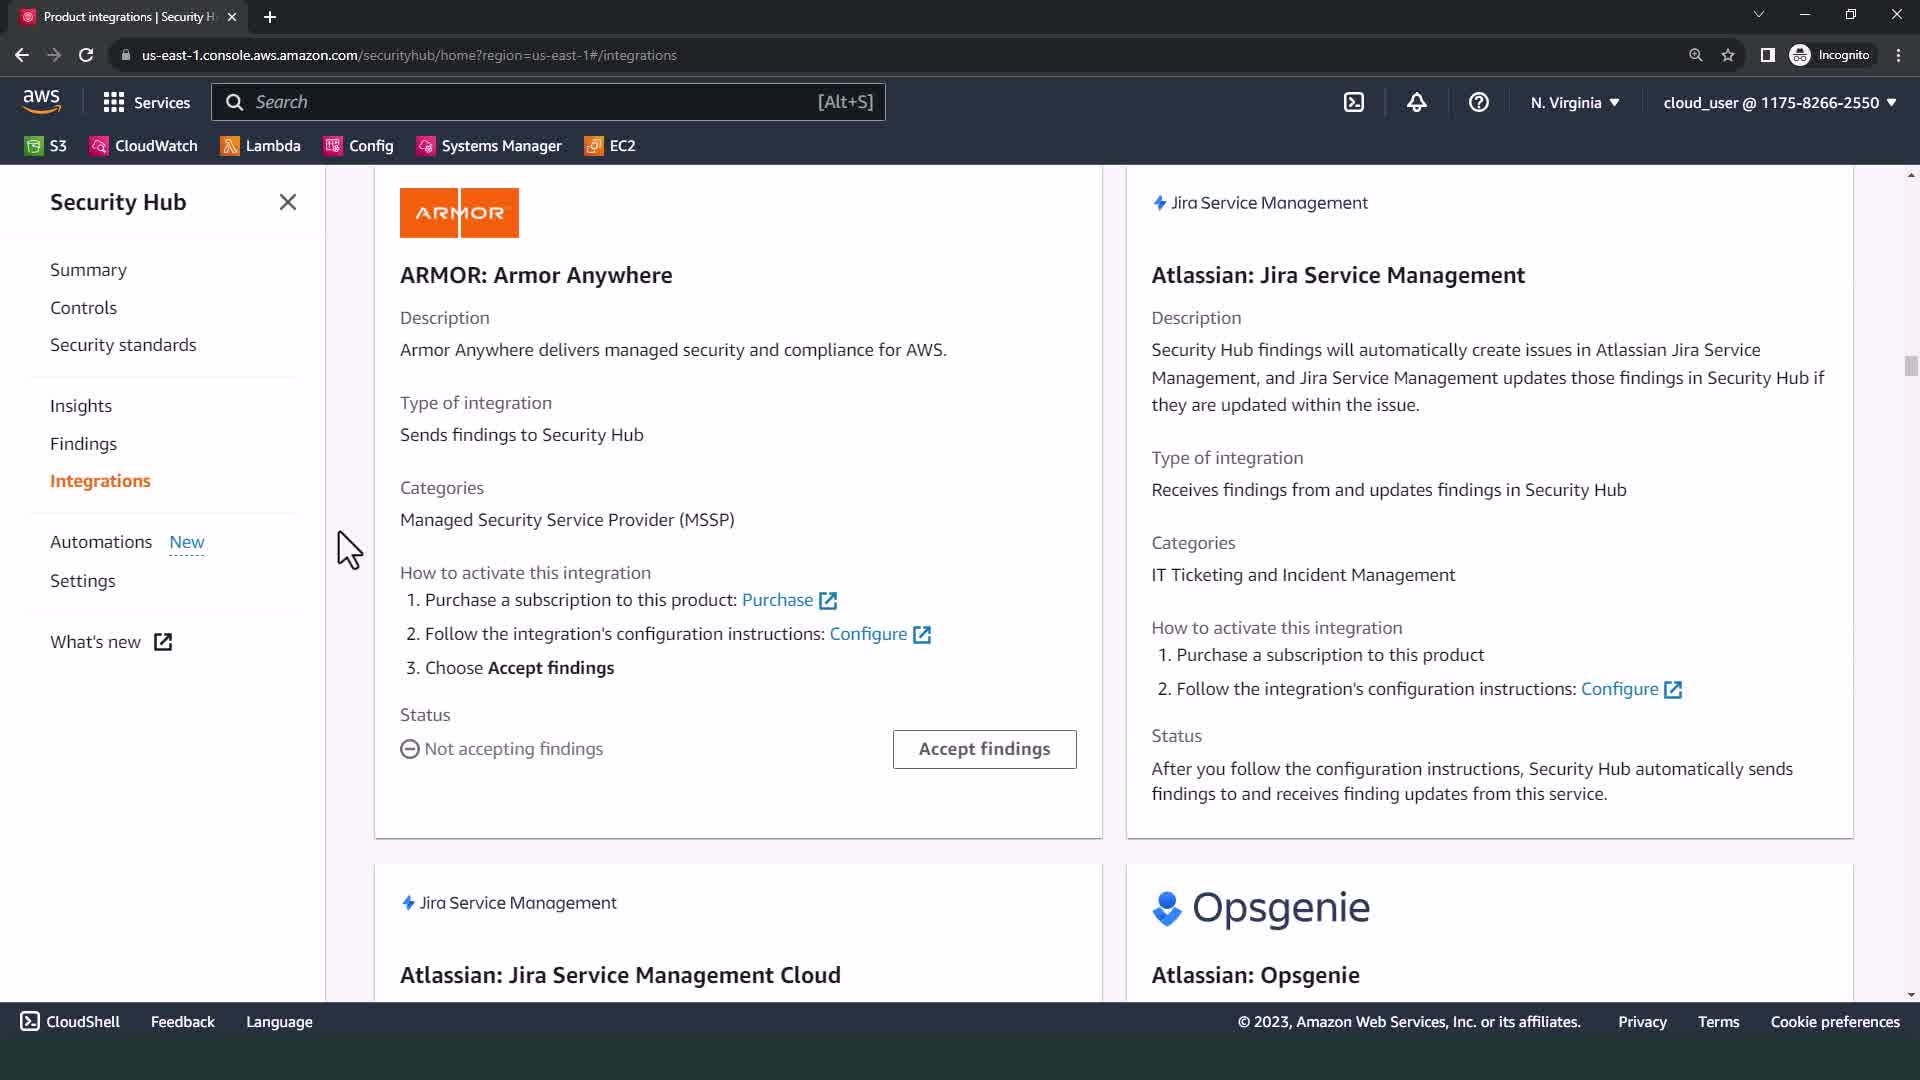Open the Lambda favorites shortcut

(x=261, y=146)
